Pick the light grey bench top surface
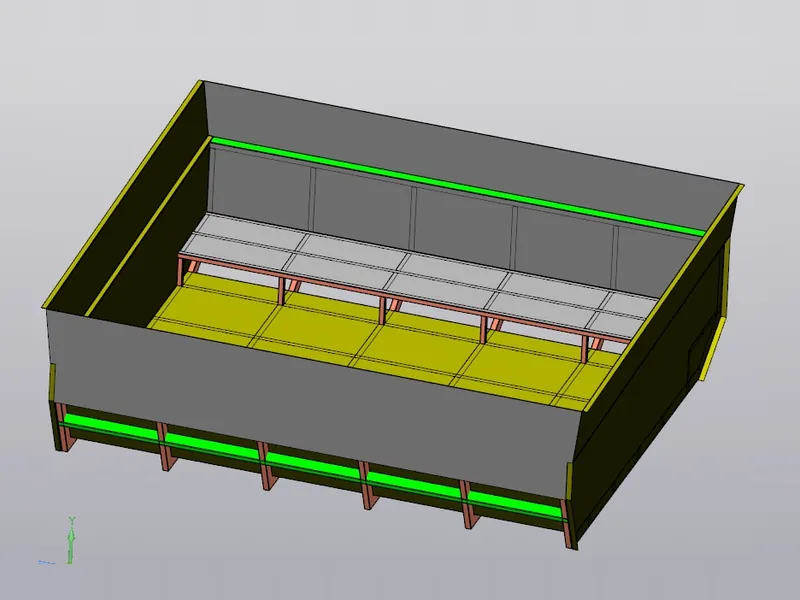This screenshot has width=800, height=600. (x=418, y=278)
